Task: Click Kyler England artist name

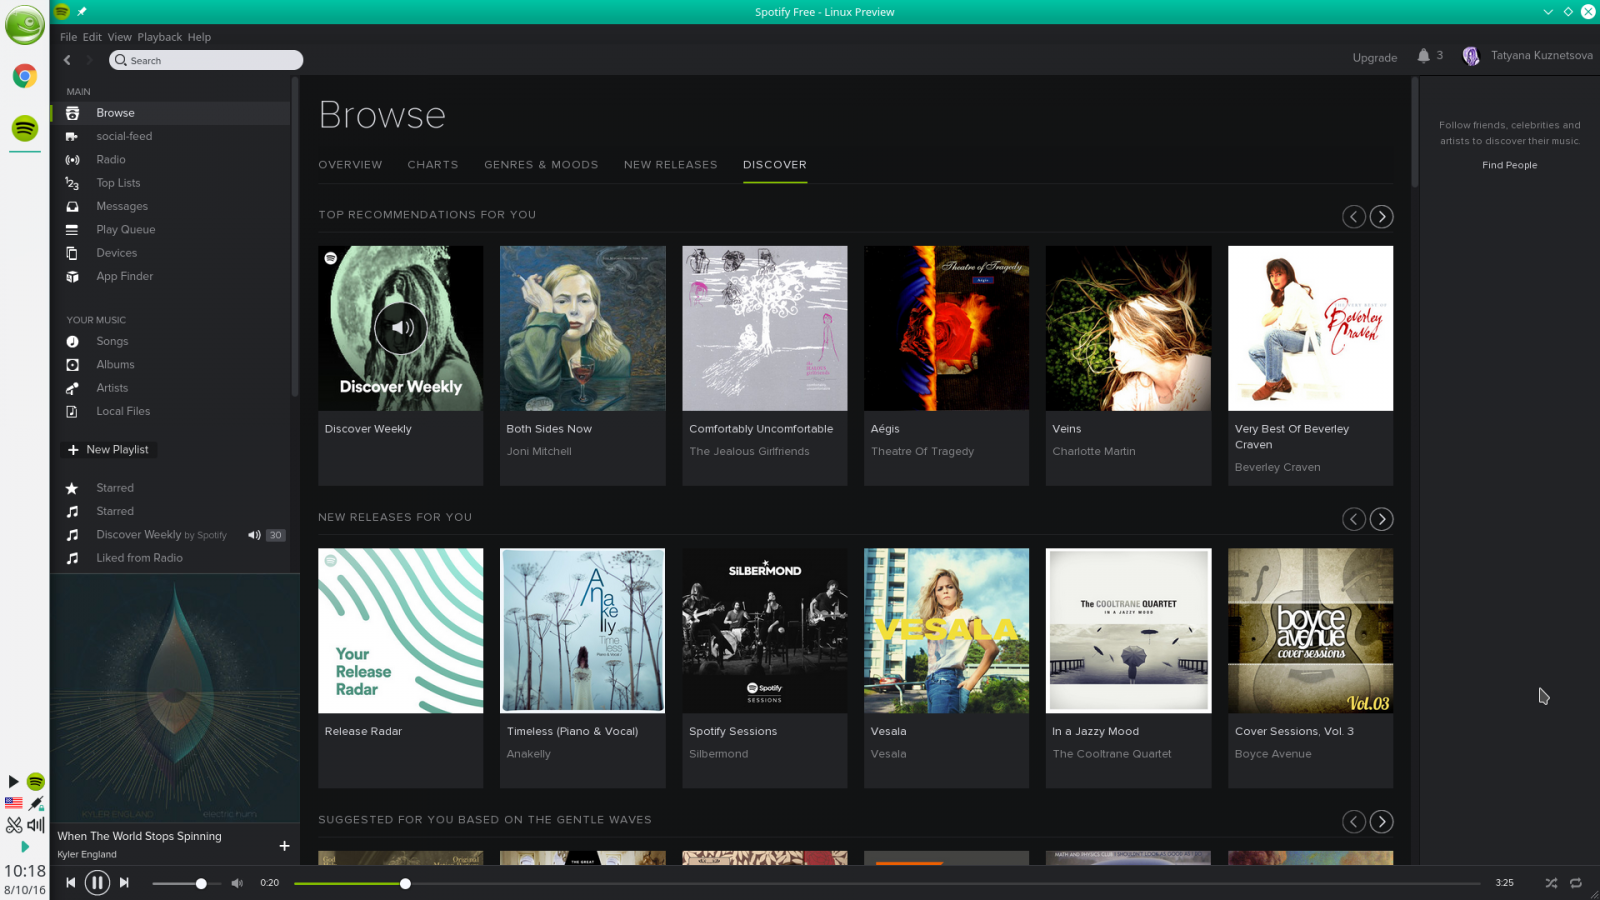Action: point(87,855)
